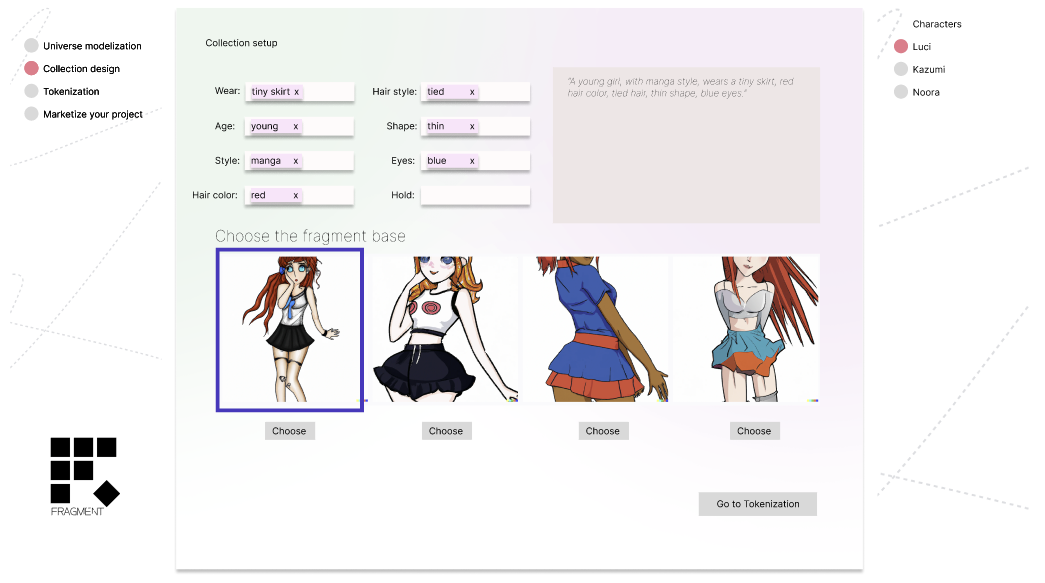Remove the 'blue' Eyes tag

click(x=472, y=161)
